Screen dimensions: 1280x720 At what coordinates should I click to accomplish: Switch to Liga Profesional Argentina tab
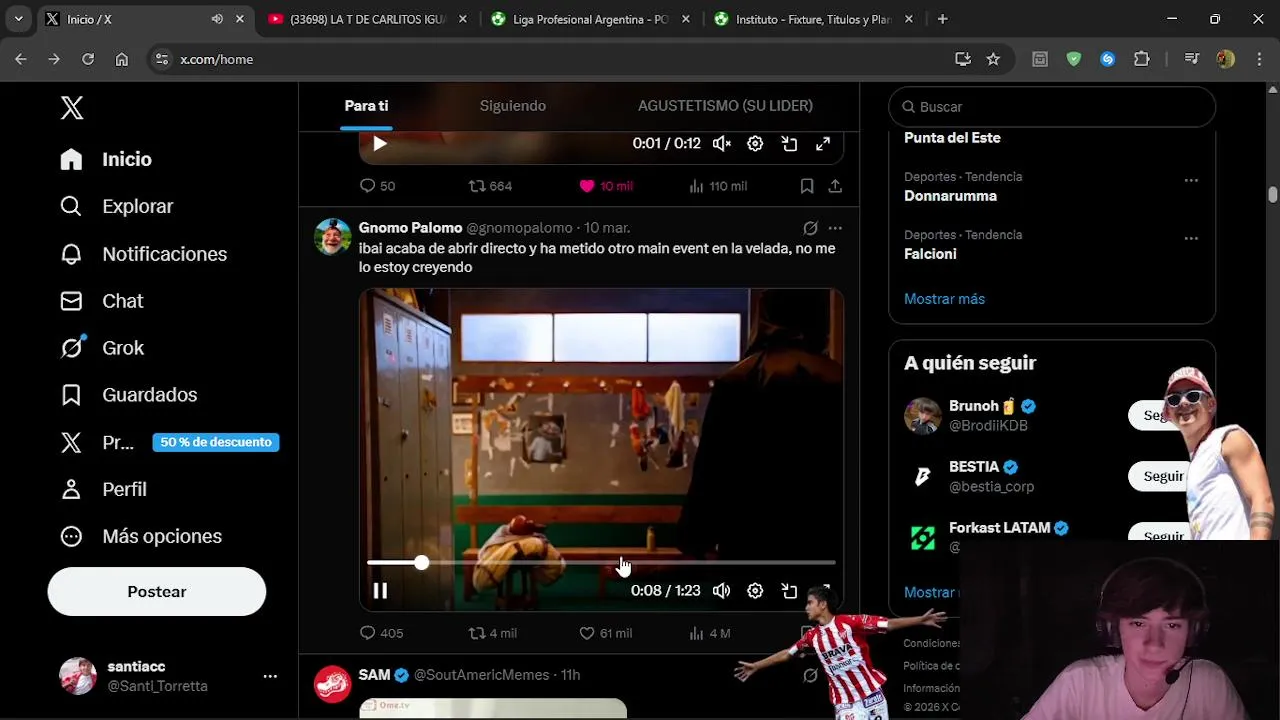point(590,19)
